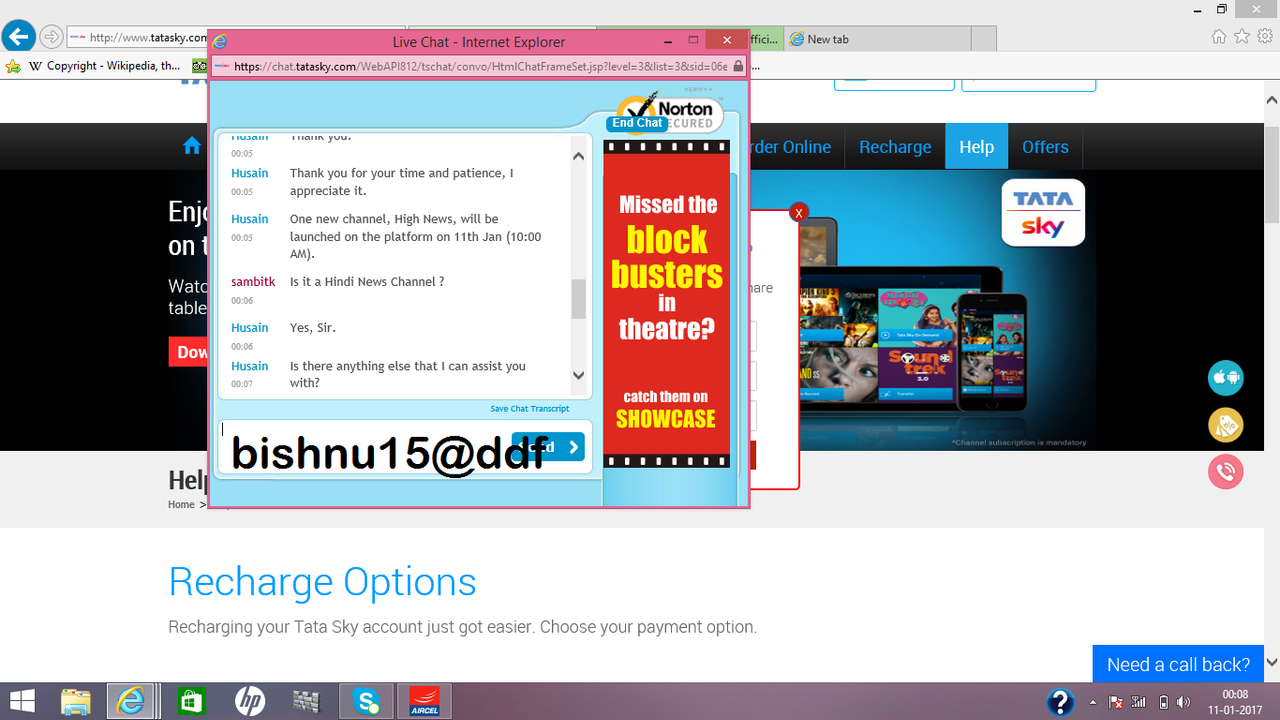Open the Favorites star icon in main browser
This screenshot has width=1280, height=720.
click(x=1242, y=37)
